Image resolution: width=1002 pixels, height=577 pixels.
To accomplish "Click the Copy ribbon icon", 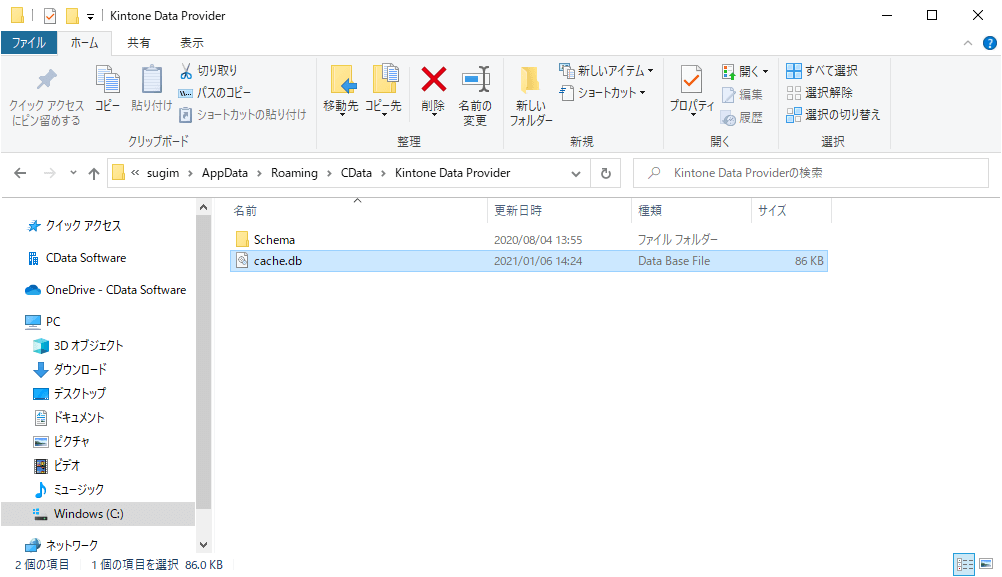I will point(107,88).
